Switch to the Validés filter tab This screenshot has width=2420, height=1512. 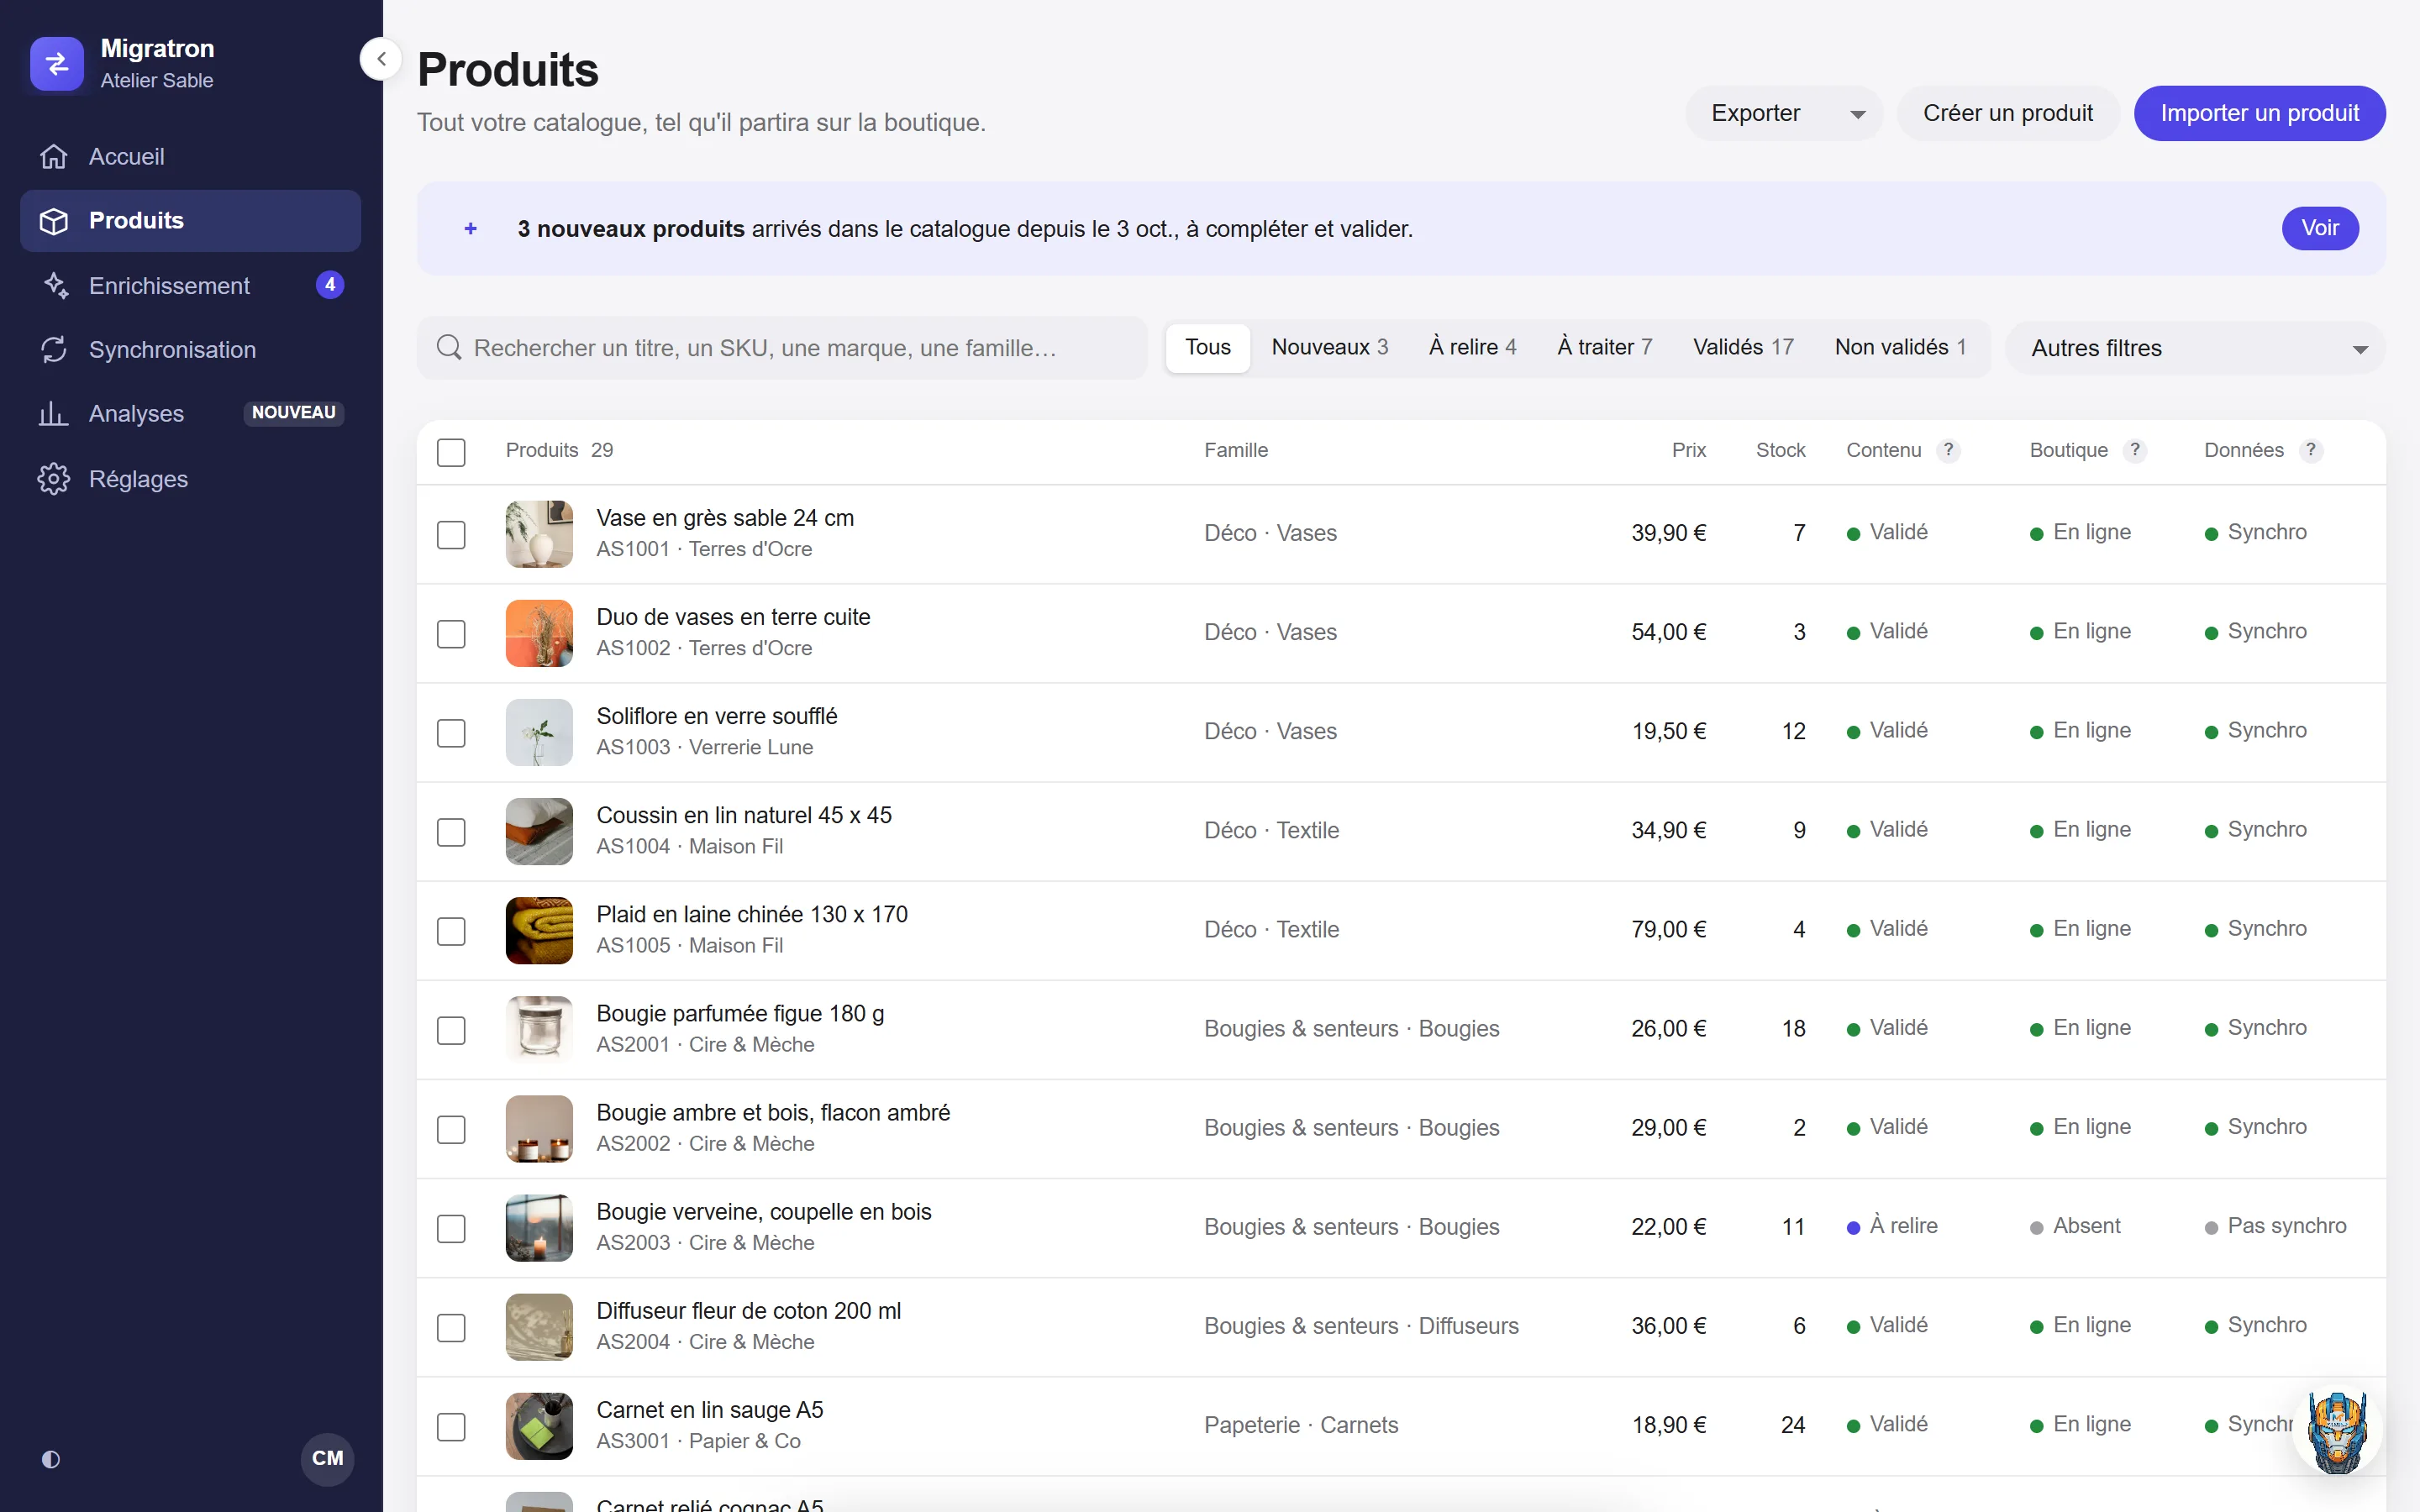(1743, 347)
